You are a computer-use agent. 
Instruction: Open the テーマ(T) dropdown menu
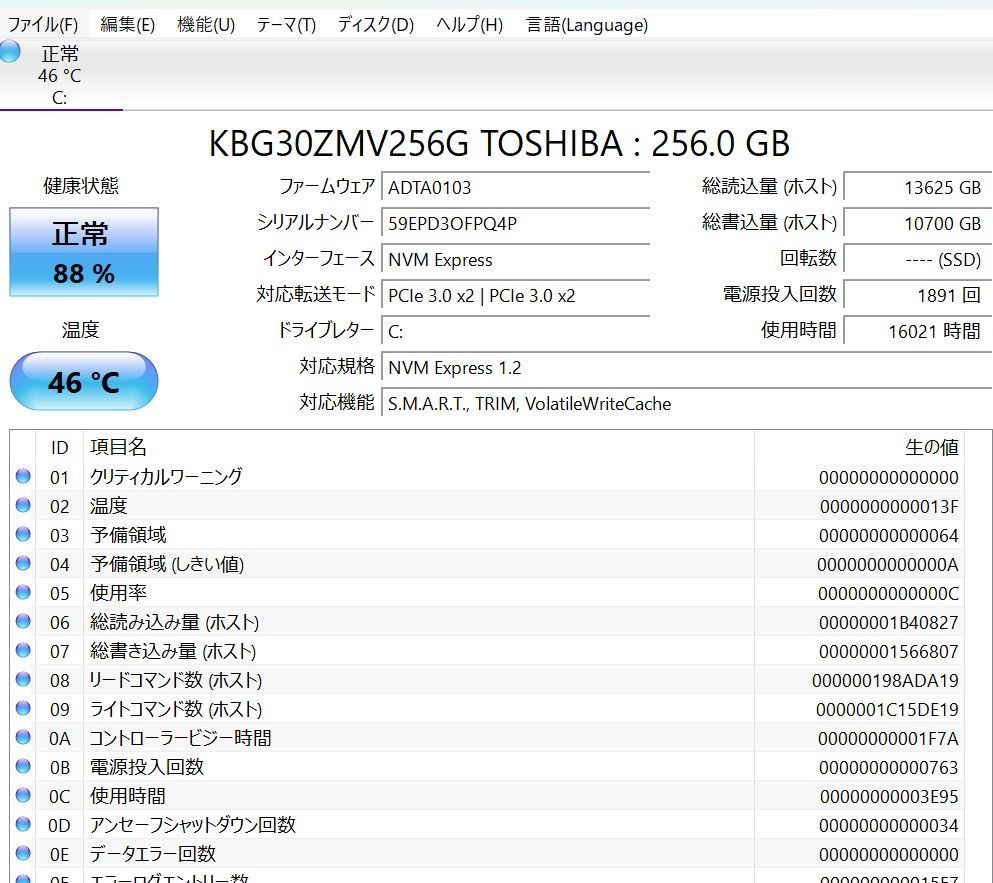click(286, 24)
